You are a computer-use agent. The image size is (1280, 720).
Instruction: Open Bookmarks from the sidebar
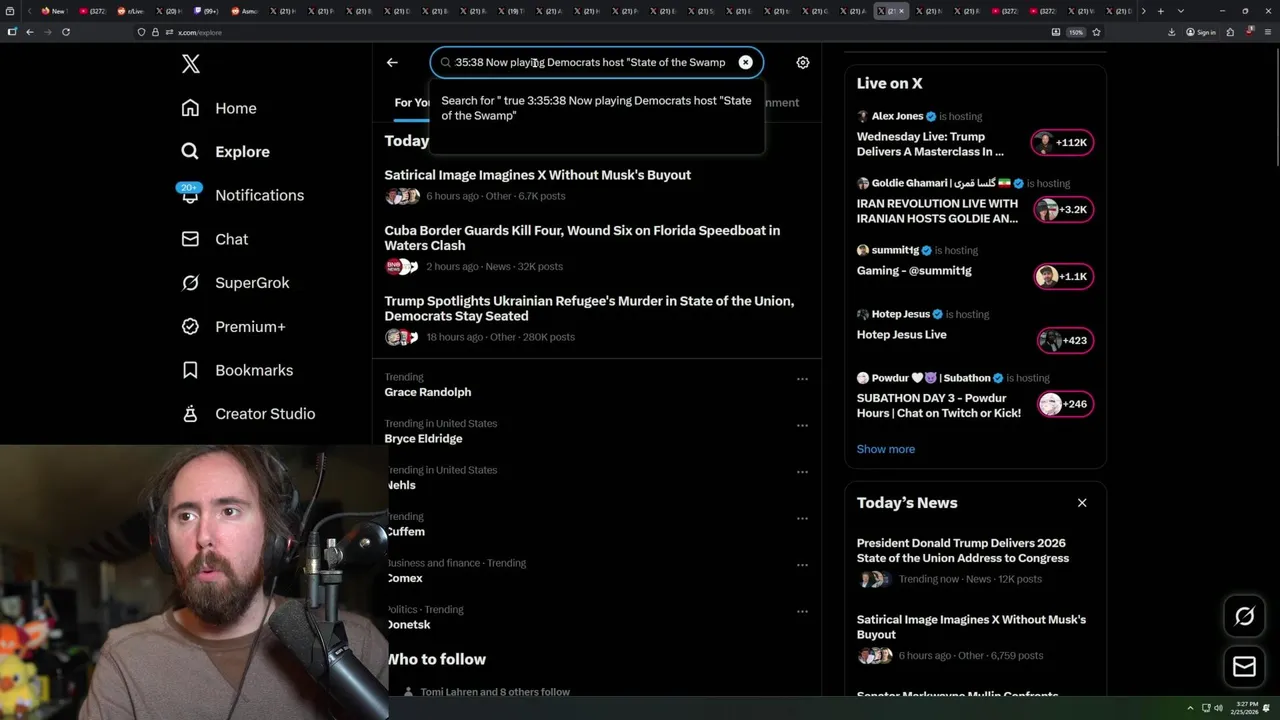pyautogui.click(x=237, y=370)
